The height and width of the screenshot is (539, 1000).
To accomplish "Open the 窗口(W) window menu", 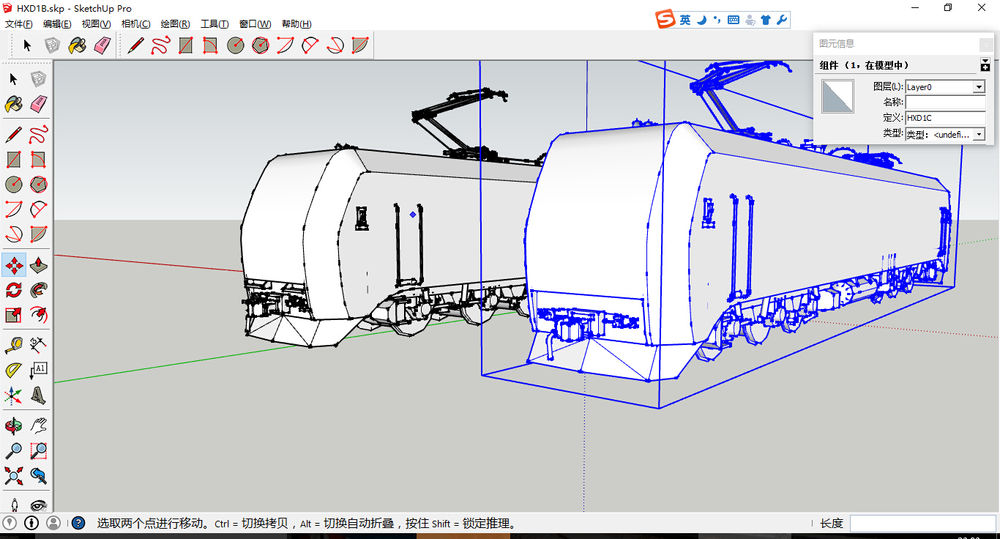I will (x=254, y=24).
